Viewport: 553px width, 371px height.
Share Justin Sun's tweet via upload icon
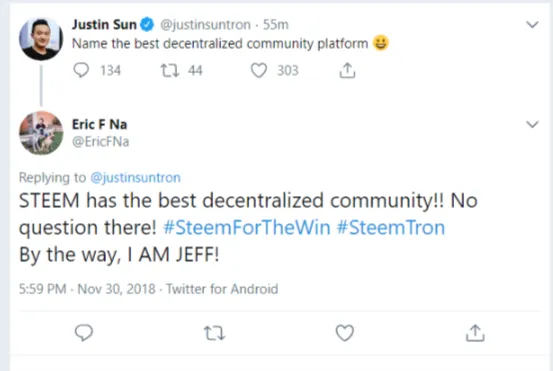click(347, 70)
